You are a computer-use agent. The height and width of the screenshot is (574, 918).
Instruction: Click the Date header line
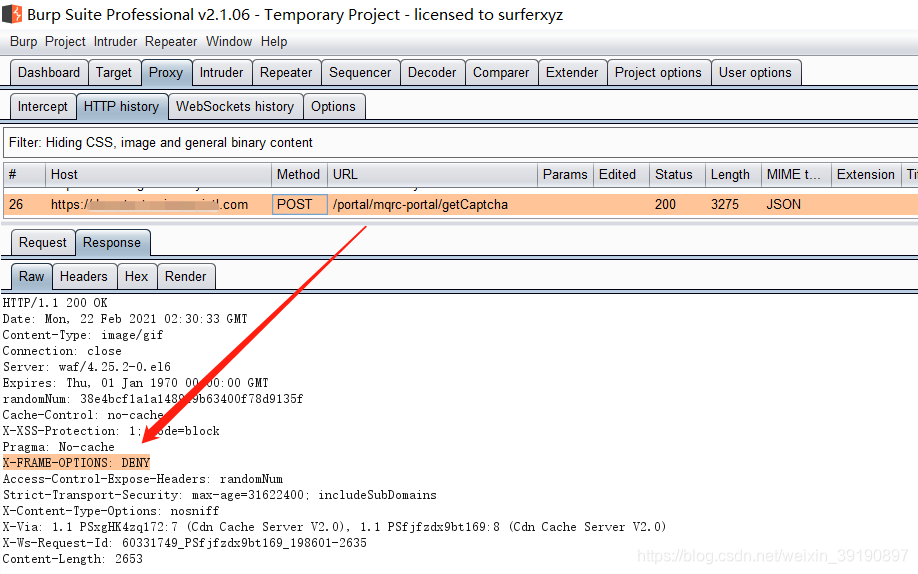pyautogui.click(x=125, y=319)
